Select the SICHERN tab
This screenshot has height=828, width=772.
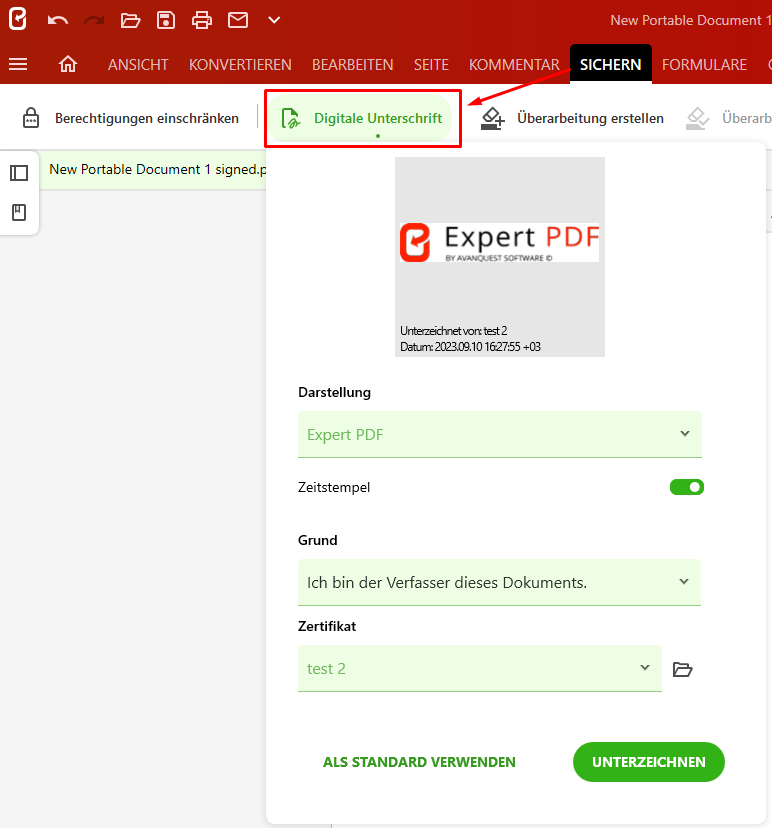[x=610, y=64]
